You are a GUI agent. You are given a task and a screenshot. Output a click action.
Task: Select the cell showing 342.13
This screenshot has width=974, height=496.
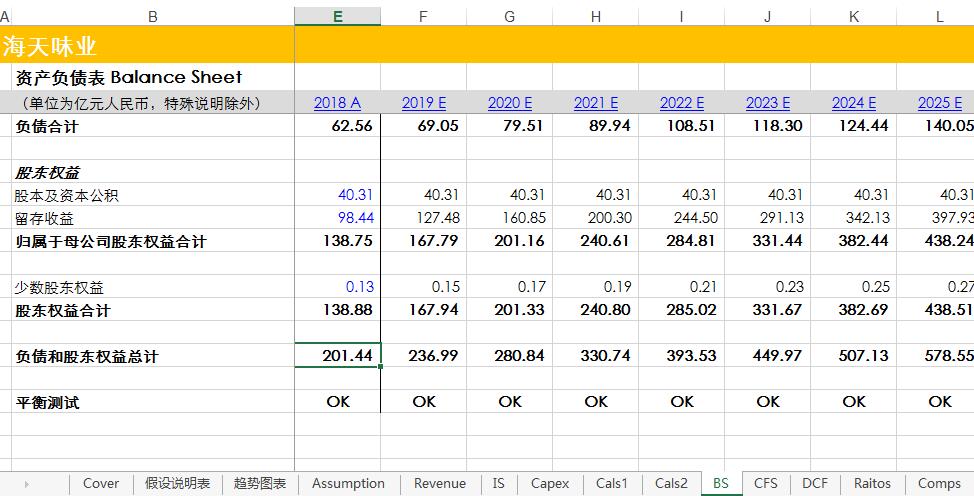click(853, 218)
